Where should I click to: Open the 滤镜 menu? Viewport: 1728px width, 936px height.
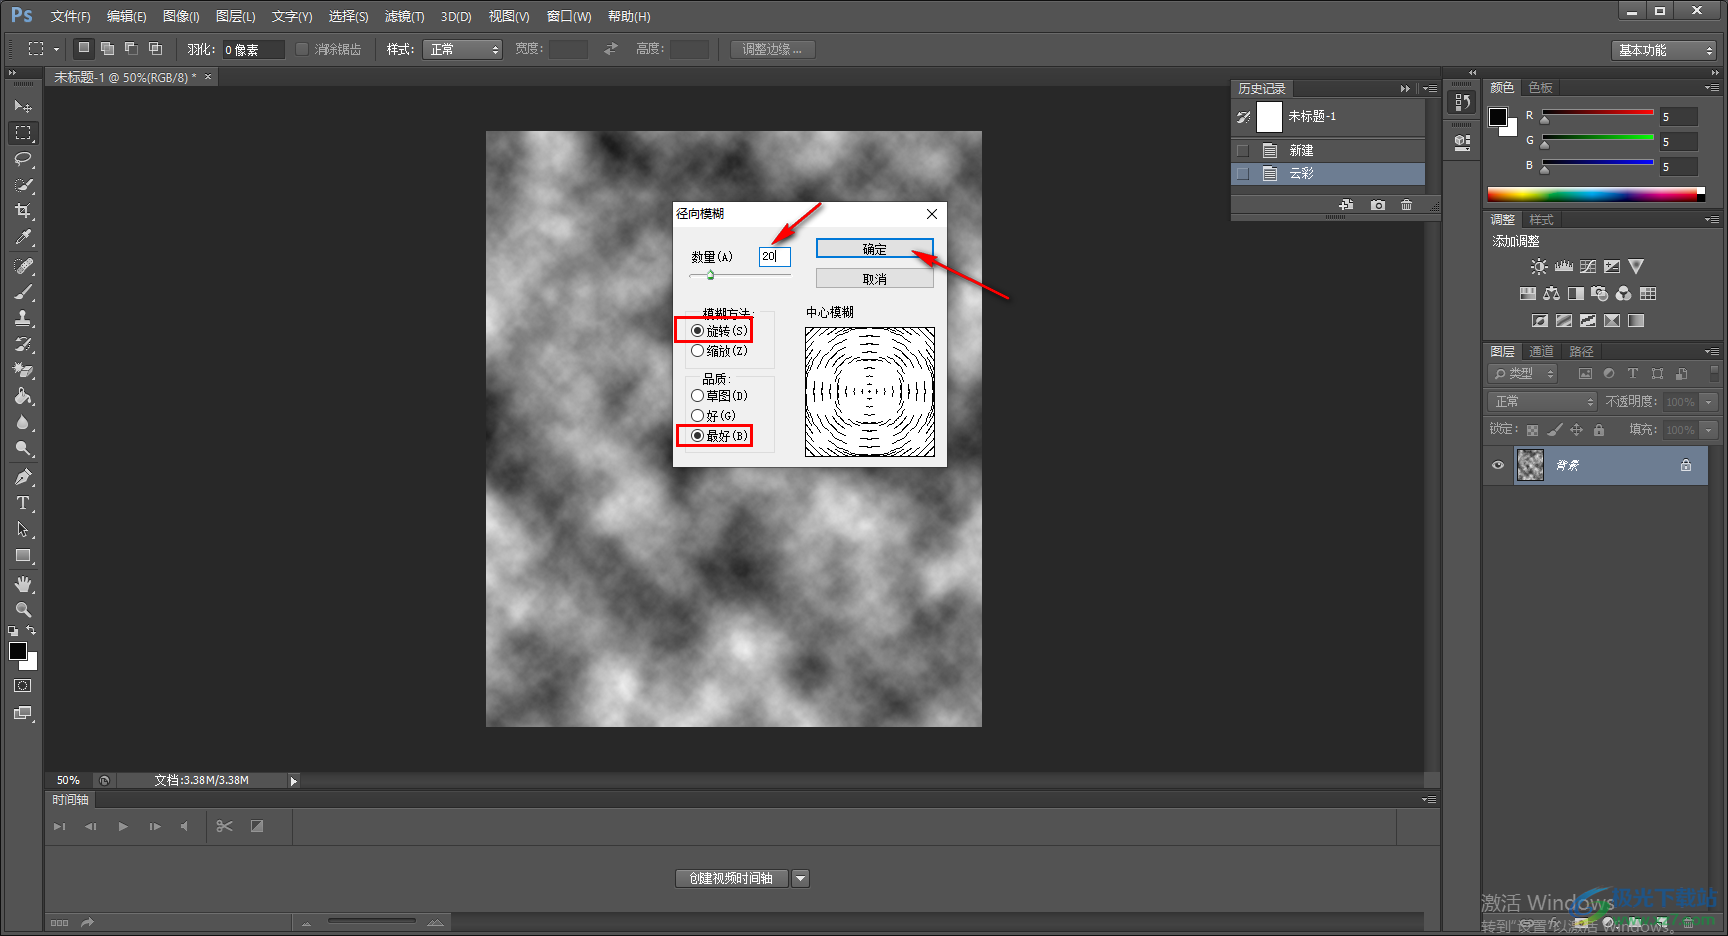(x=404, y=16)
